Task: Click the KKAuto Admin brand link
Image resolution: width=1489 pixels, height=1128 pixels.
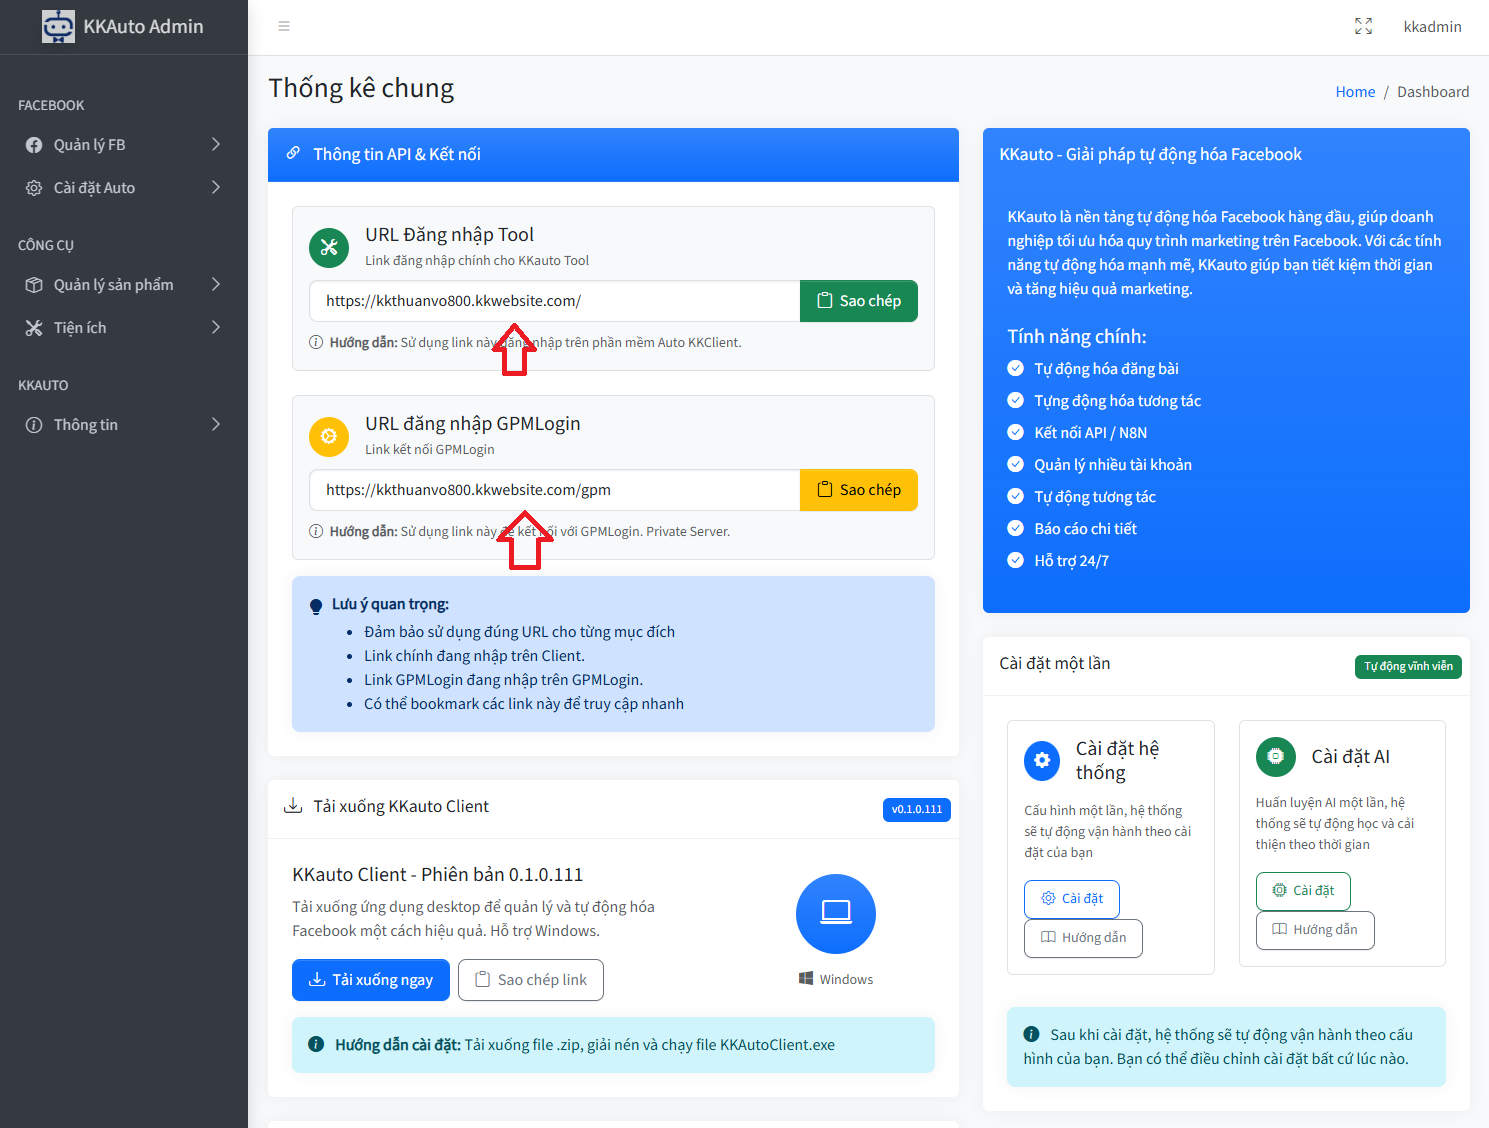Action: pyautogui.click(x=123, y=27)
